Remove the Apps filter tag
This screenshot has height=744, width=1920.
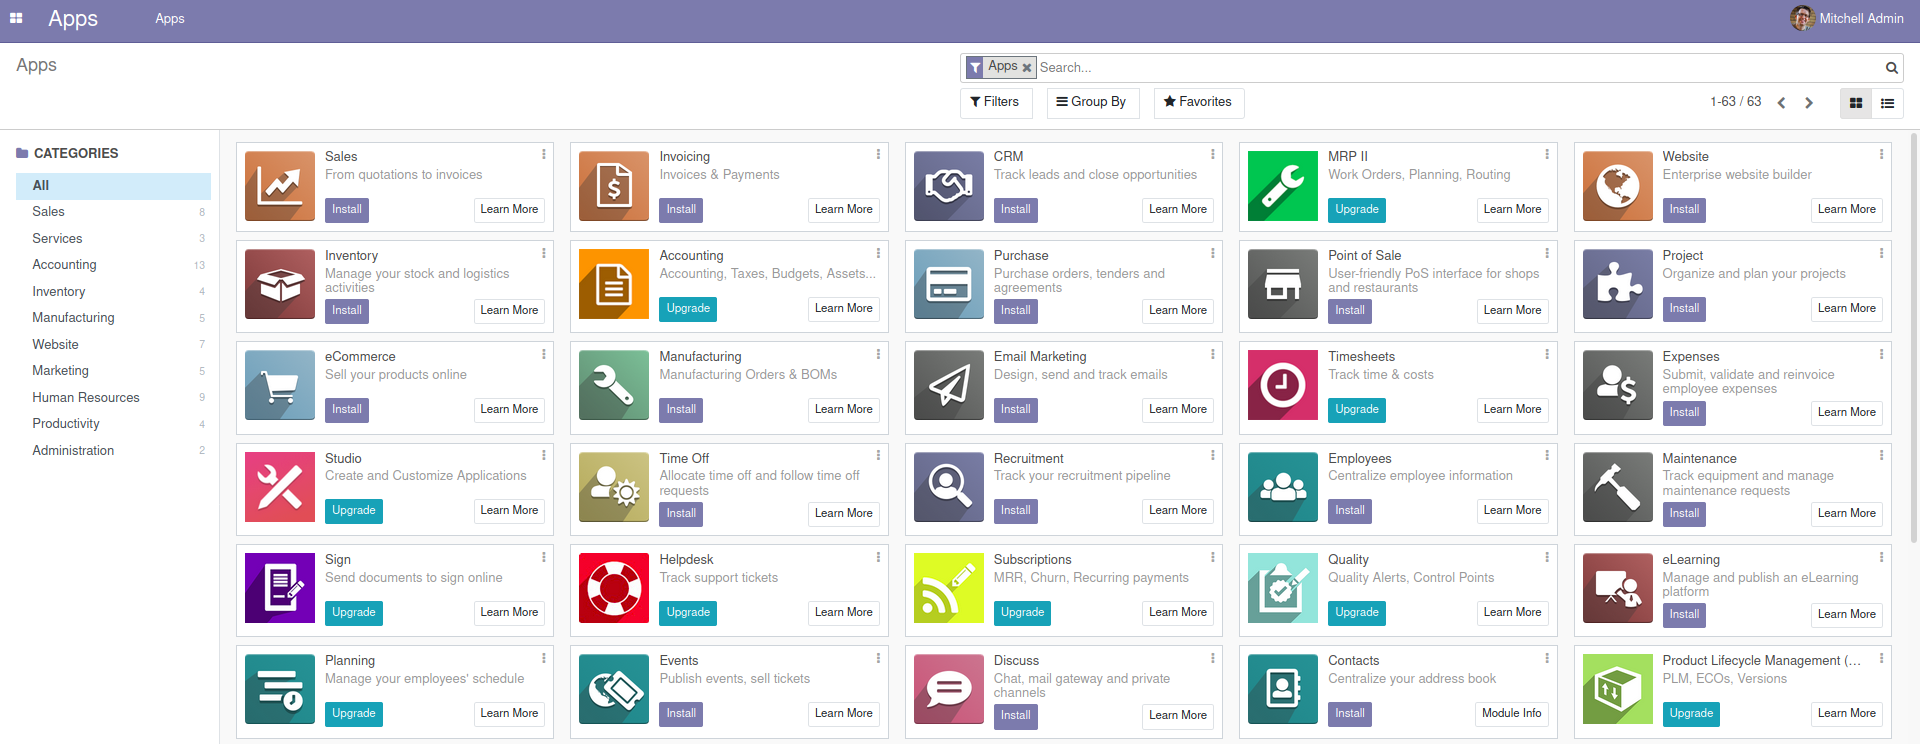pyautogui.click(x=1026, y=68)
